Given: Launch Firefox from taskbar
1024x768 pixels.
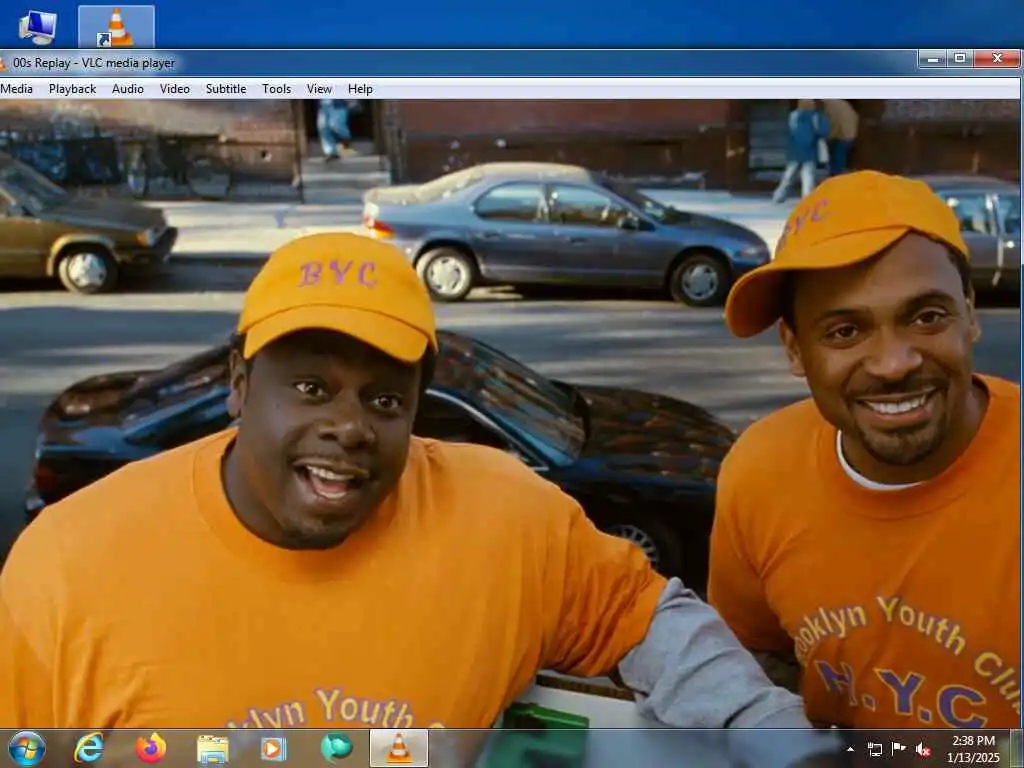Looking at the screenshot, I should 151,748.
